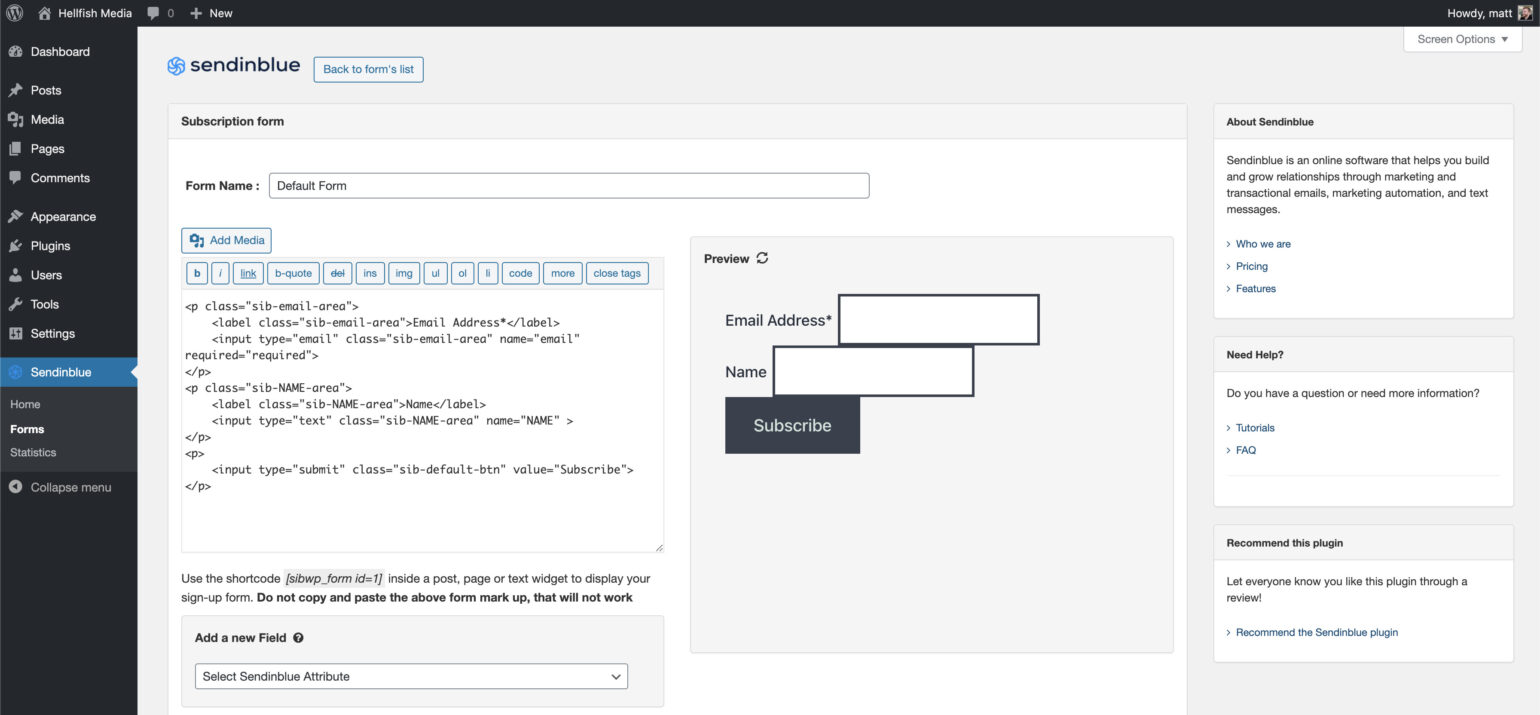Click the Dashboard gauge icon
Image resolution: width=1540 pixels, height=715 pixels.
(x=15, y=52)
